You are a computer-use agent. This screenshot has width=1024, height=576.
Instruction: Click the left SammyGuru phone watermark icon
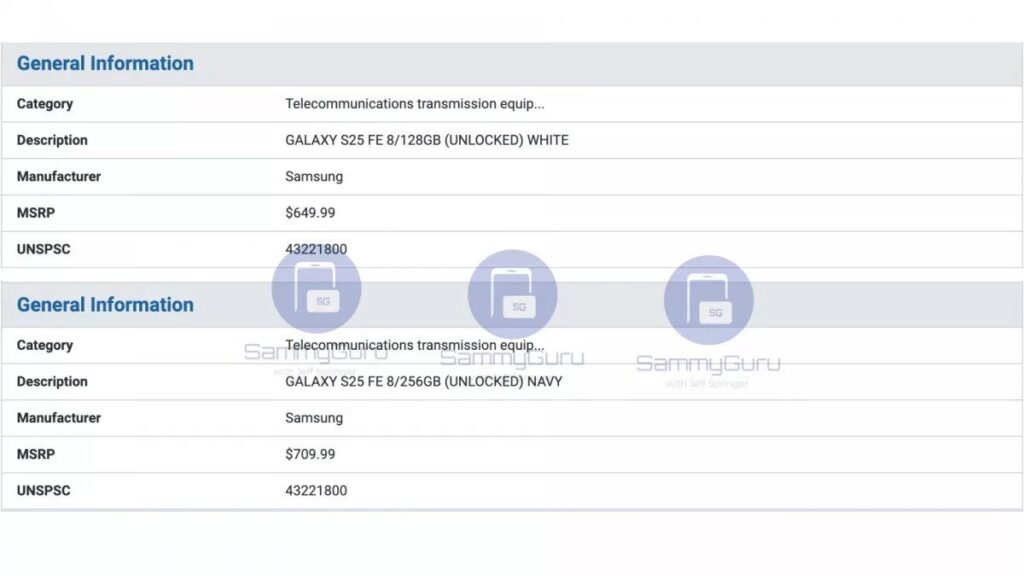[x=316, y=289]
